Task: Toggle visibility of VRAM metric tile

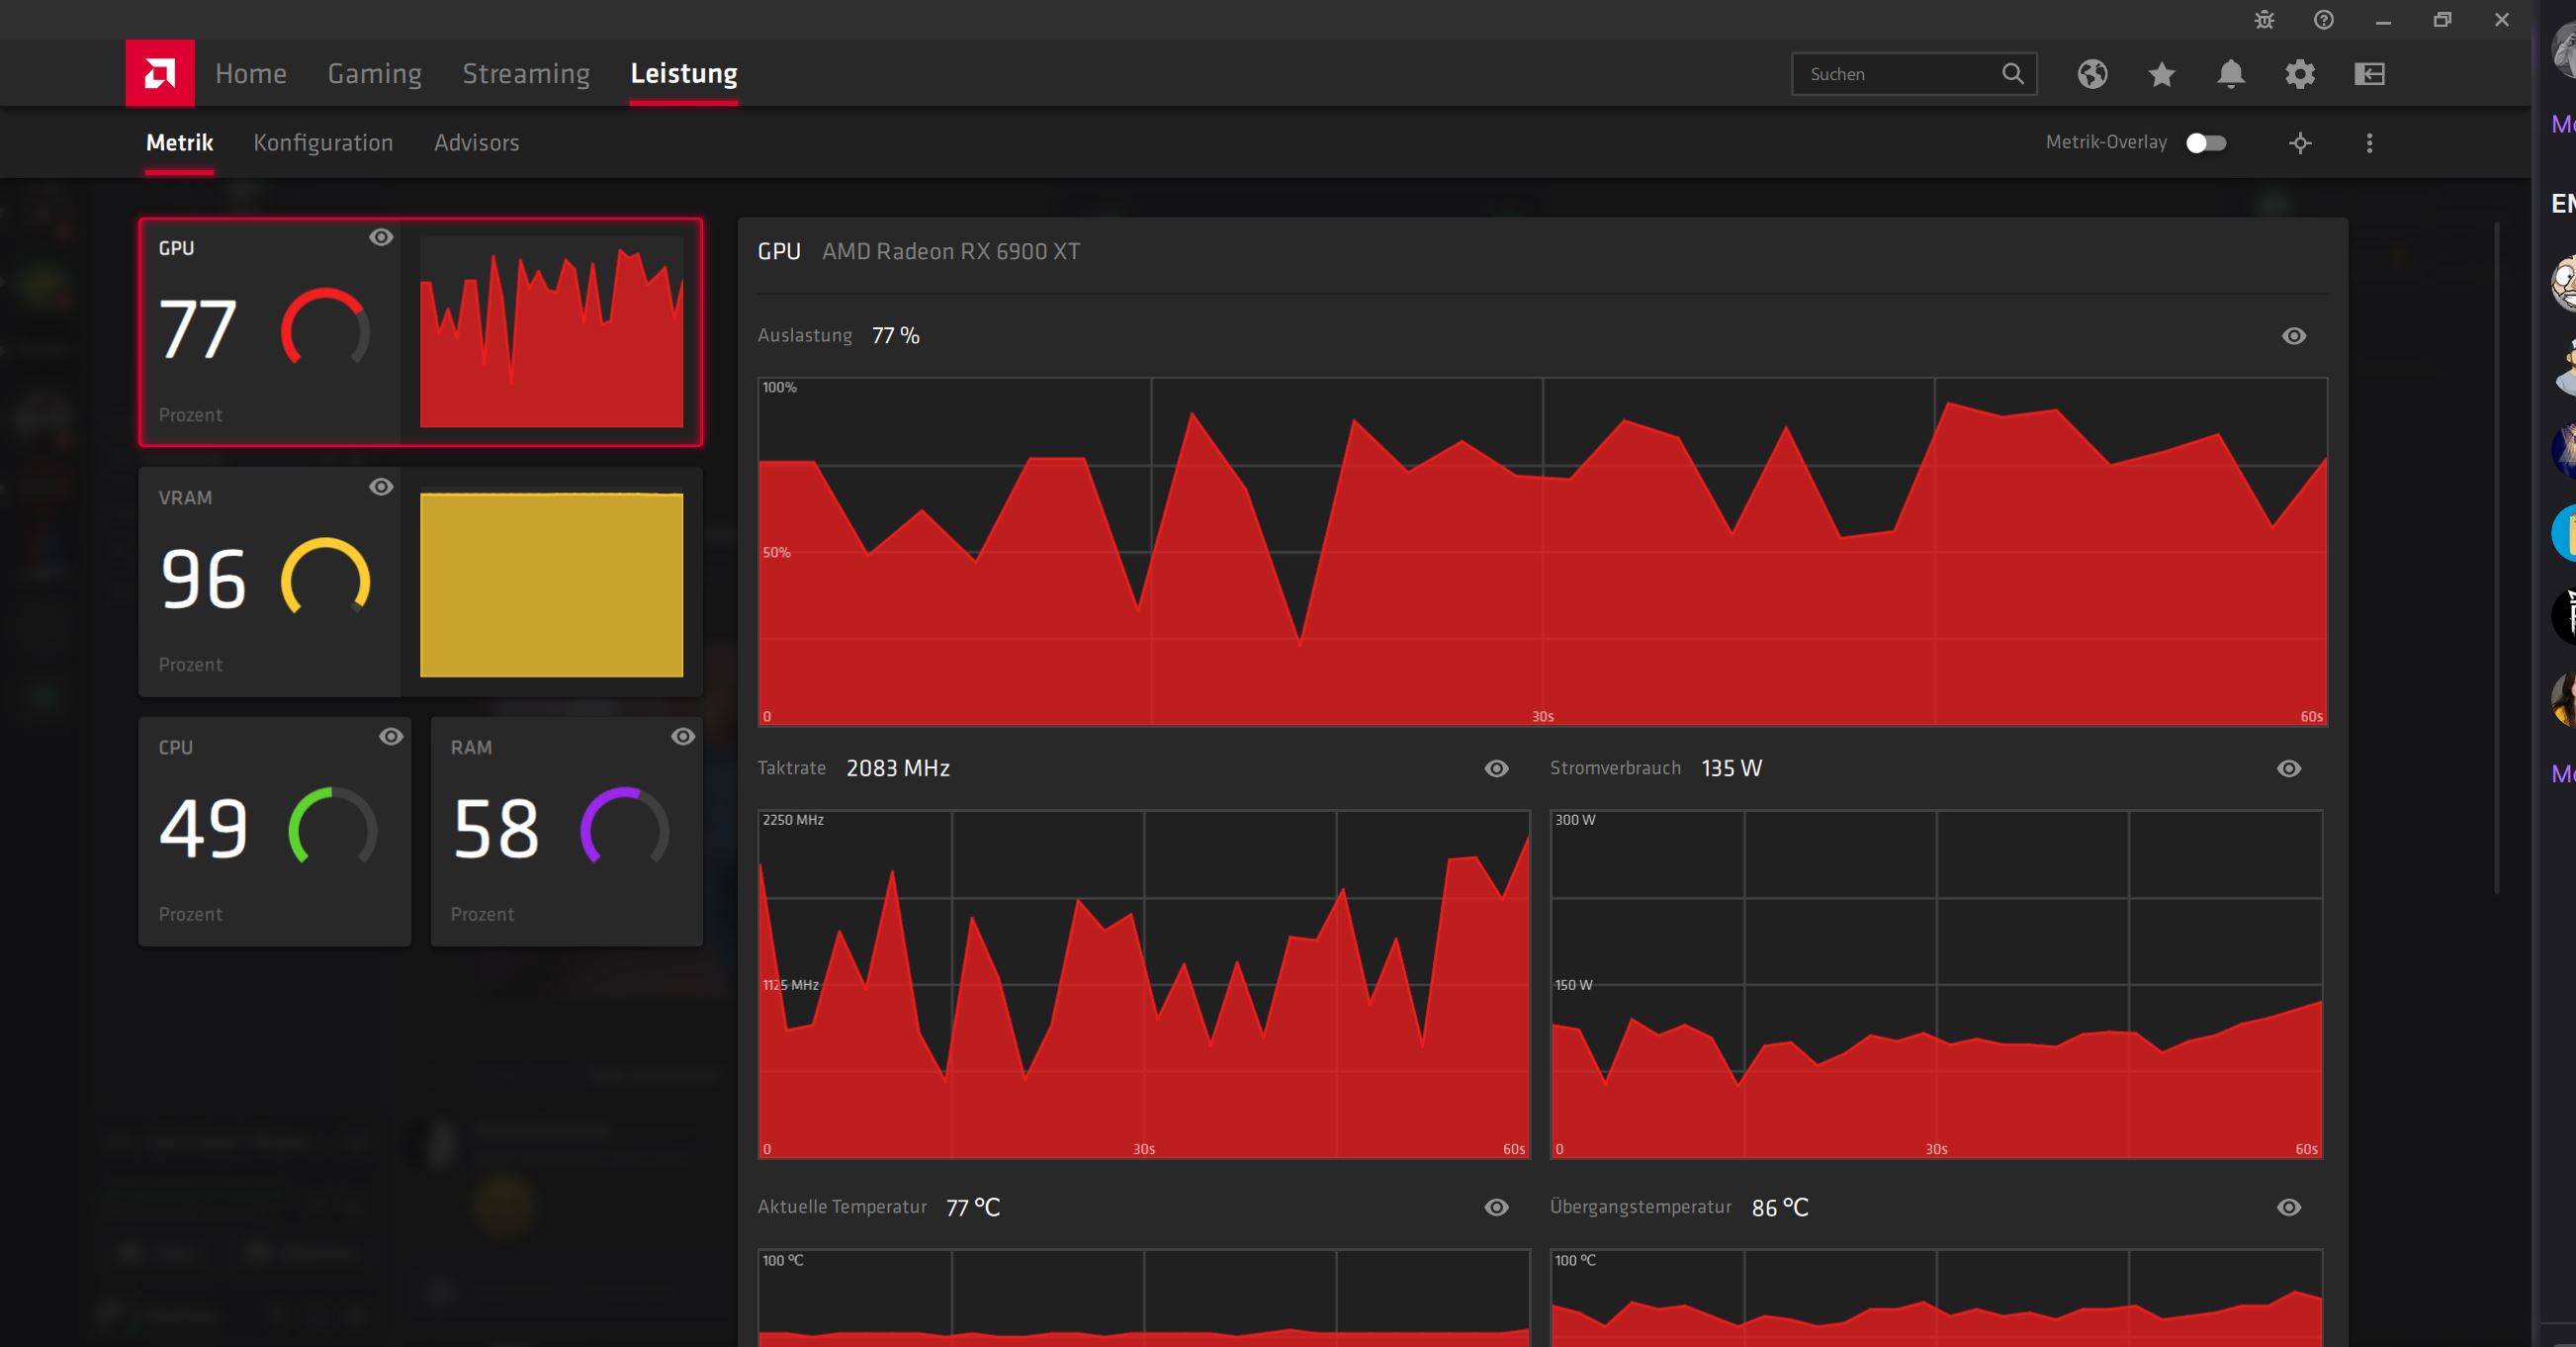Action: (381, 487)
